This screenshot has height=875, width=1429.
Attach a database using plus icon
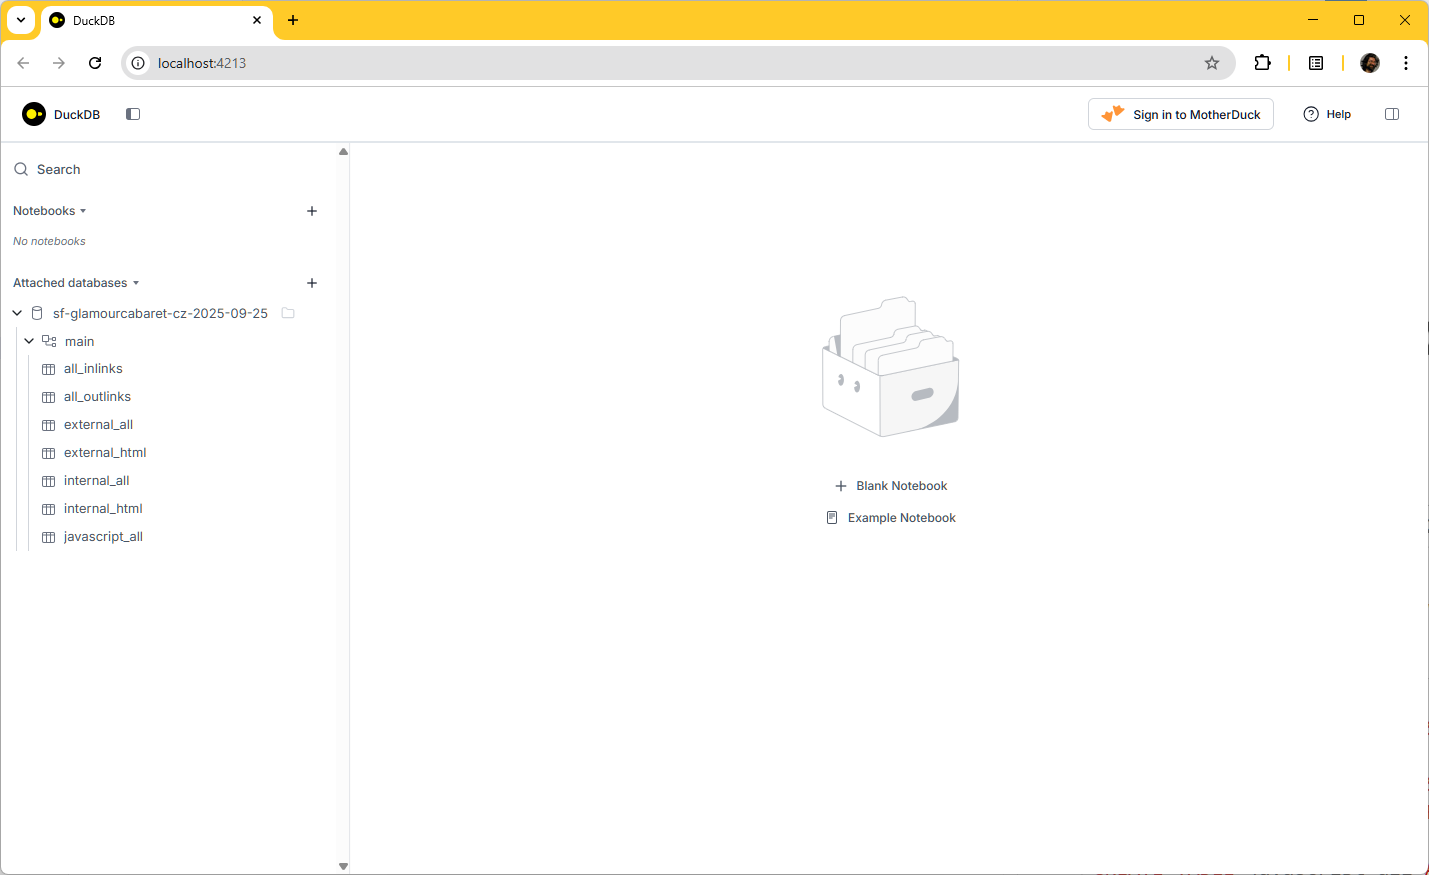pos(312,283)
